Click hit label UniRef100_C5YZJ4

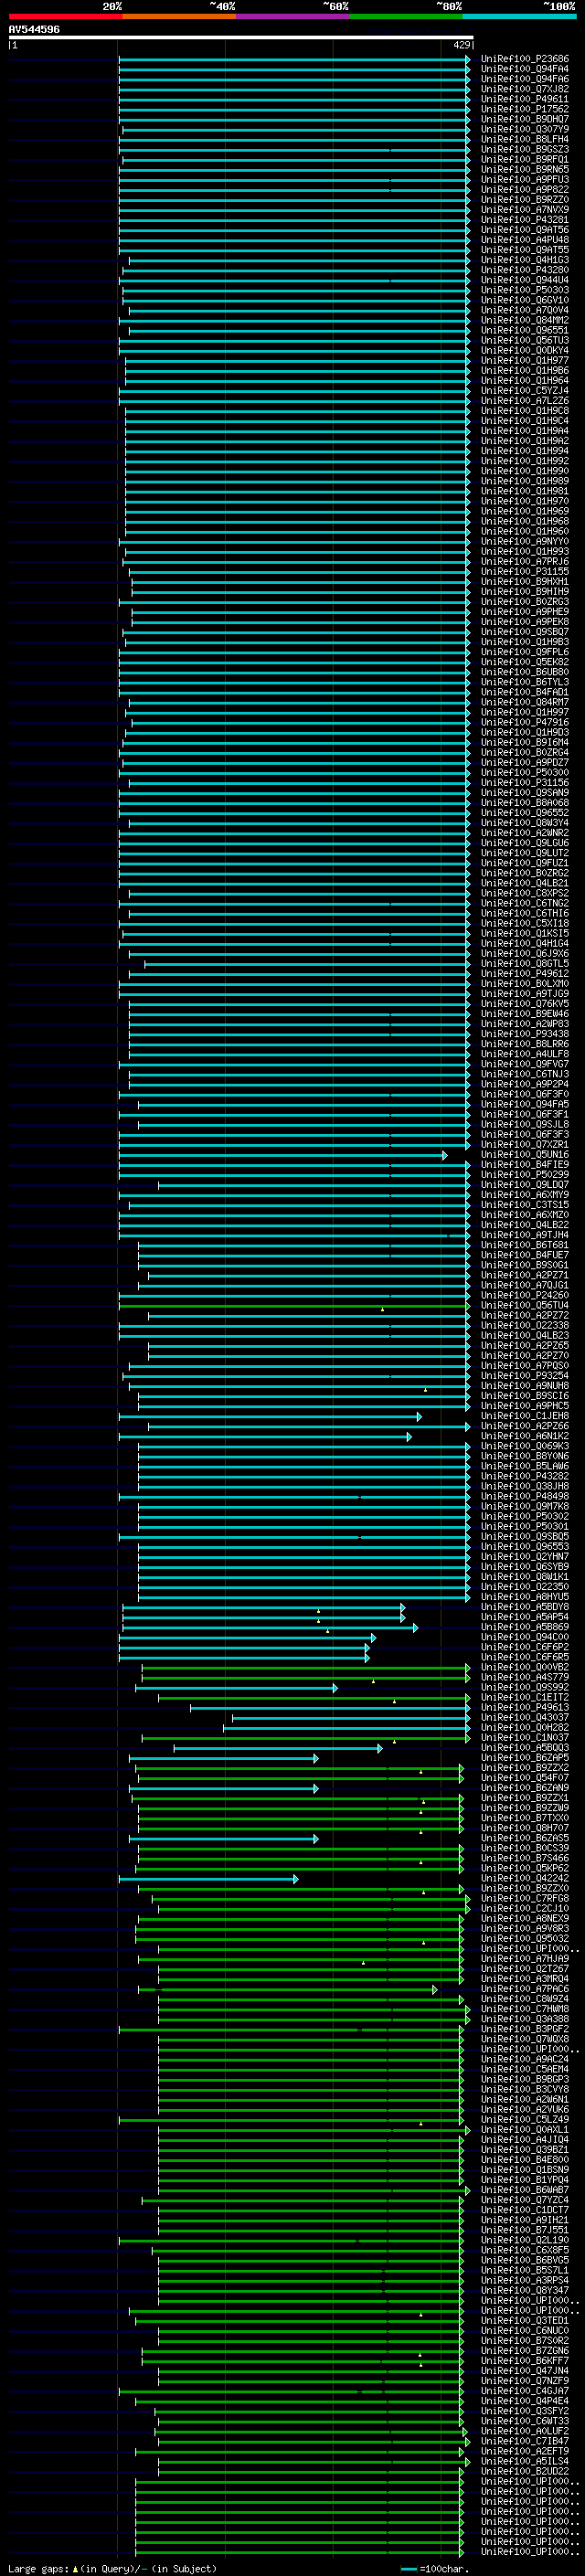[525, 391]
